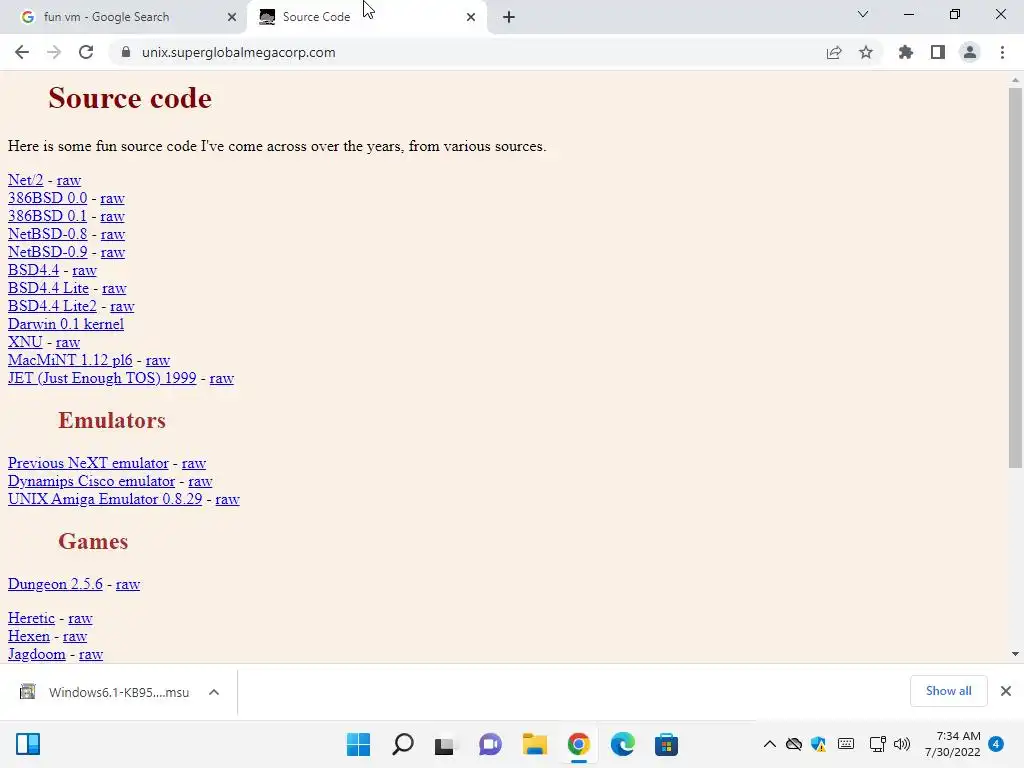
Task: Open network status tray icon
Action: (x=877, y=744)
